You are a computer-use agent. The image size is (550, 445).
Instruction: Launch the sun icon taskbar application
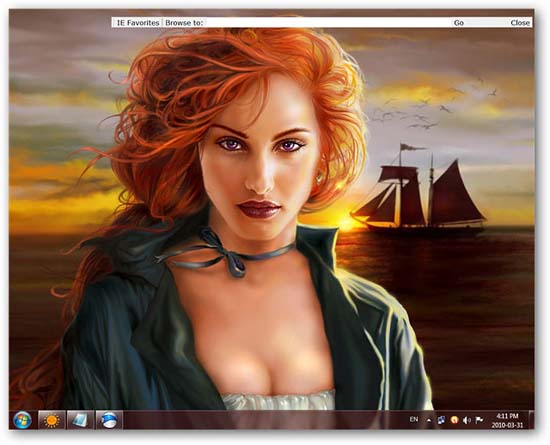coord(52,420)
